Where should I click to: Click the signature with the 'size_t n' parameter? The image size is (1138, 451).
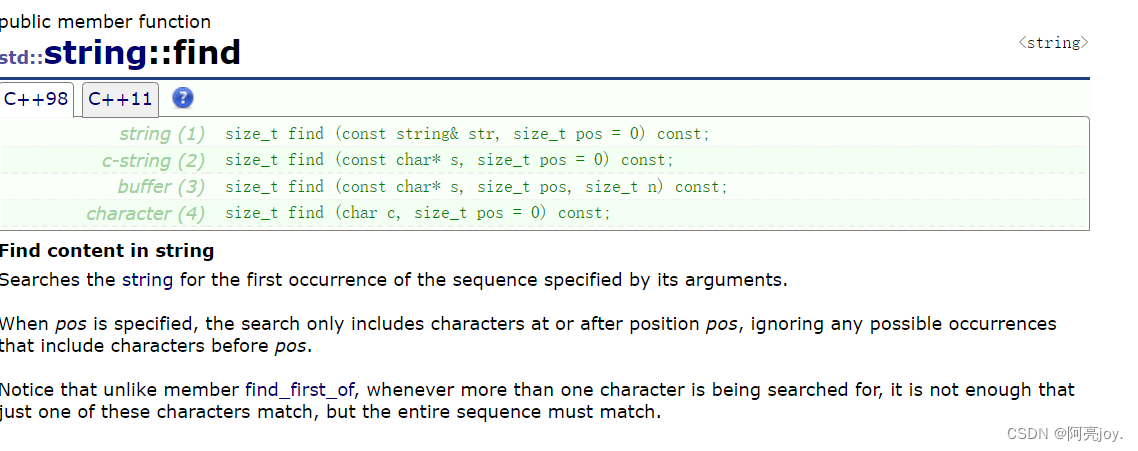pos(476,187)
